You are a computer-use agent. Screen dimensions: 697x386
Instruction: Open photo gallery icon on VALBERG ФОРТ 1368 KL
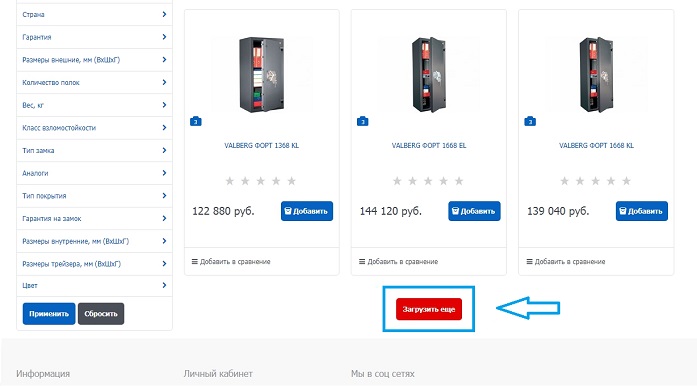point(196,121)
